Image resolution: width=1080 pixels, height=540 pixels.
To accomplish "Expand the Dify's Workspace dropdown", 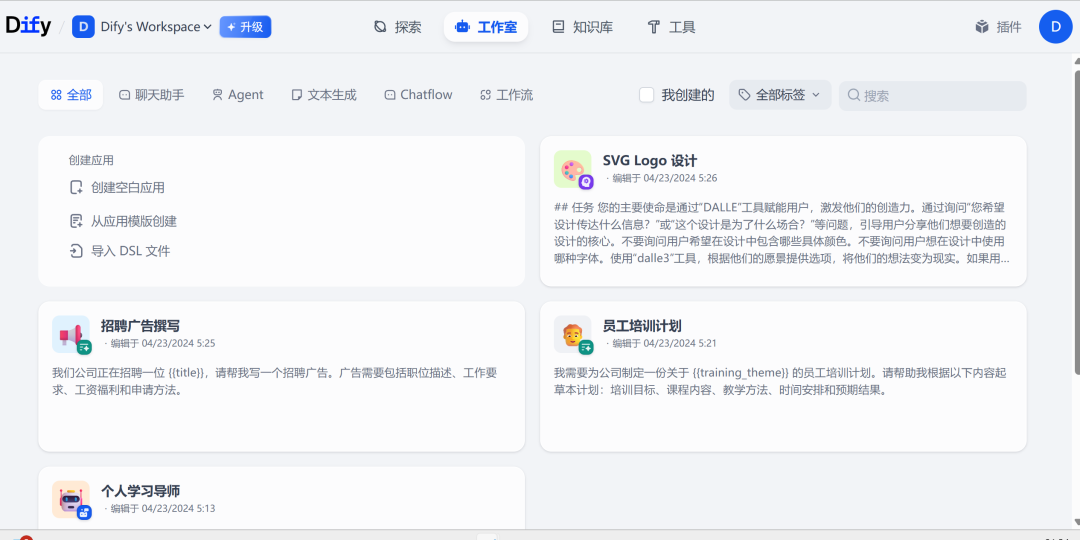I will point(156,27).
